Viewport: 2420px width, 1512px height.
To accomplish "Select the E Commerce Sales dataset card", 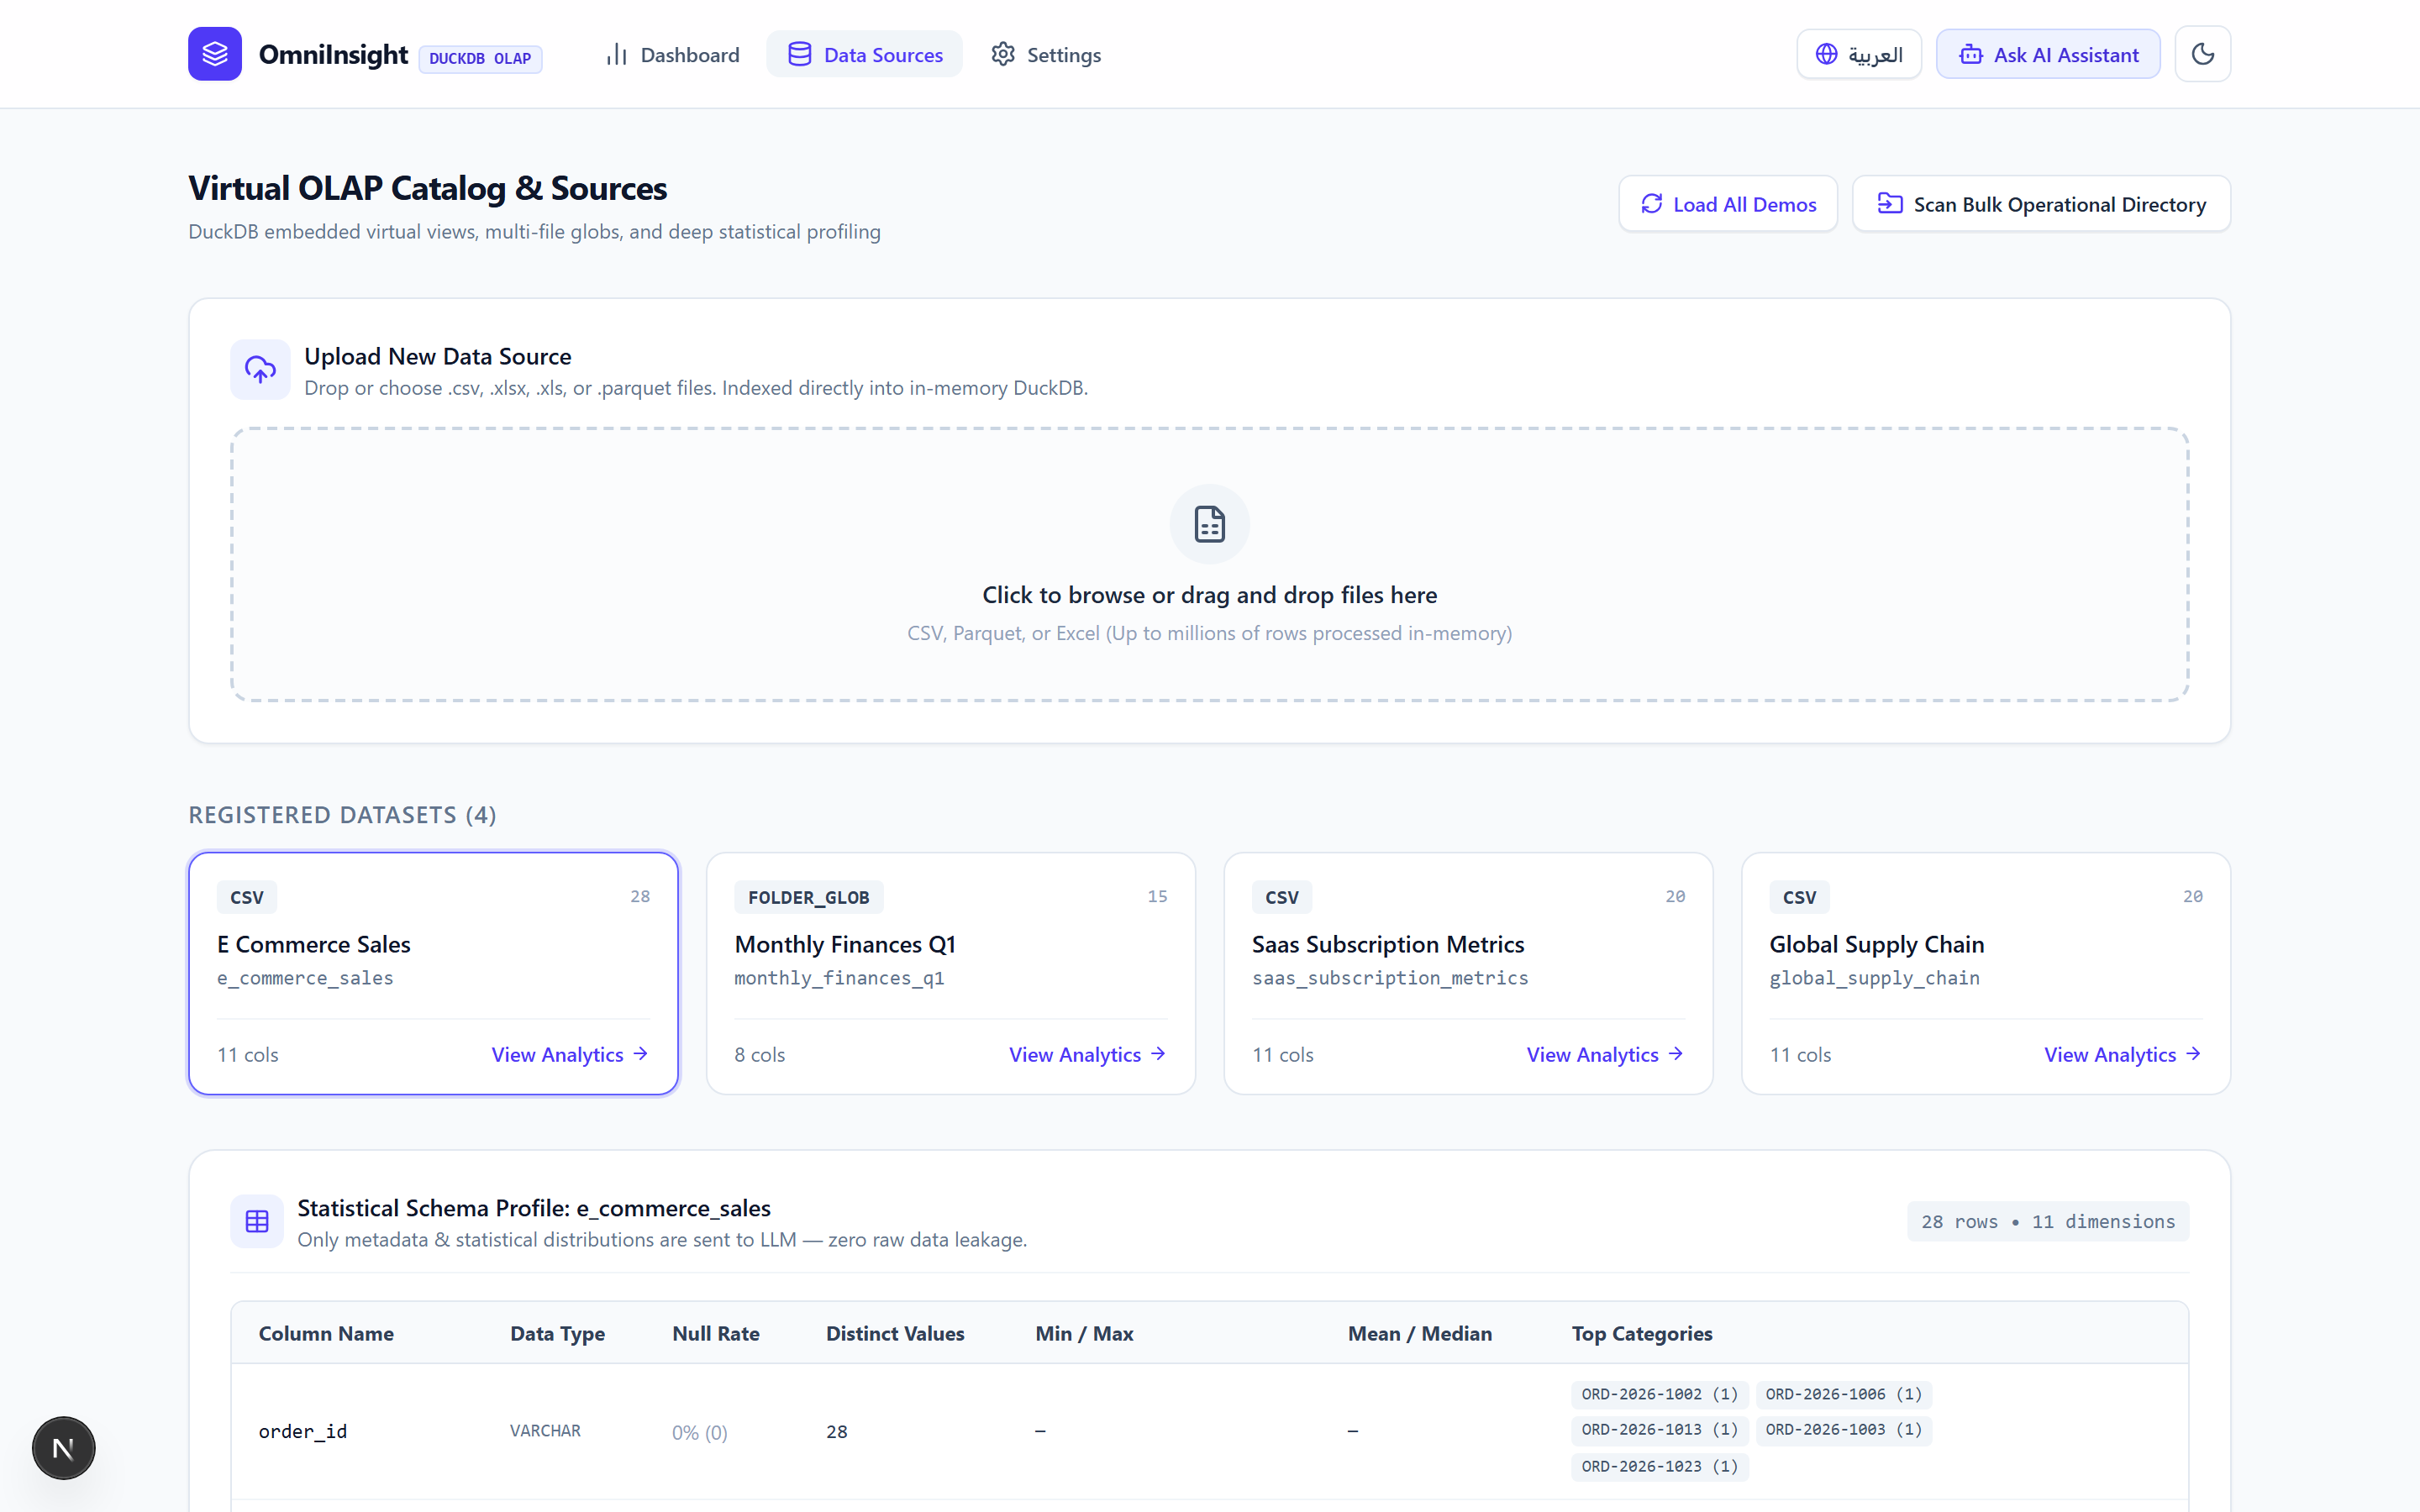I will tap(433, 973).
